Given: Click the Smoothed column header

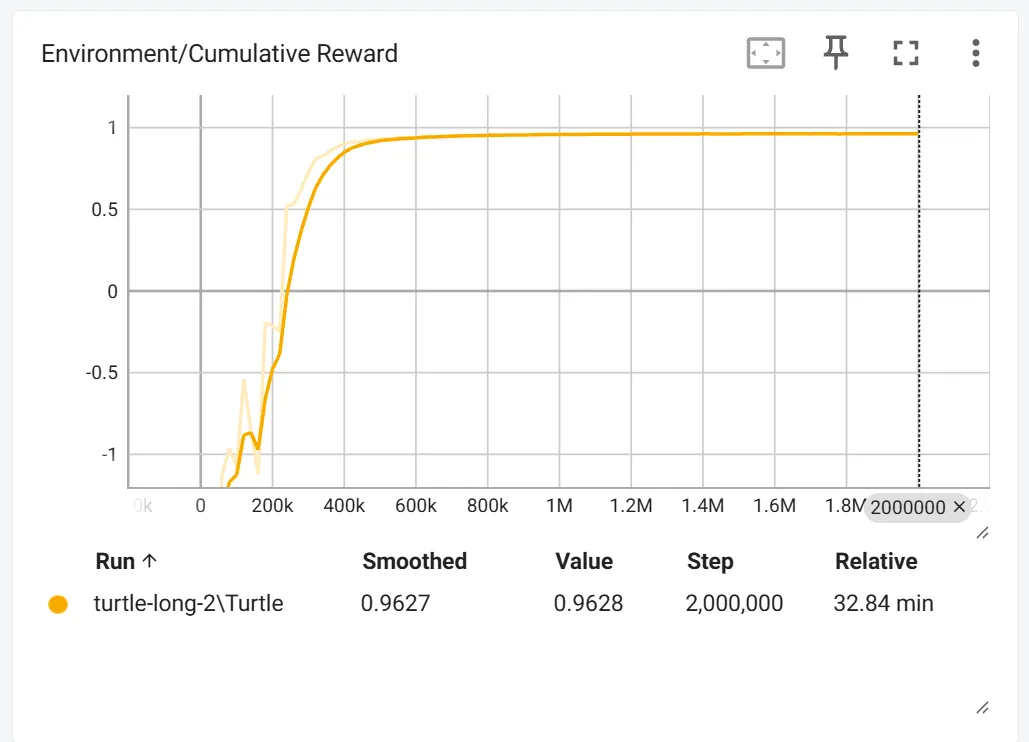Looking at the screenshot, I should [x=414, y=561].
